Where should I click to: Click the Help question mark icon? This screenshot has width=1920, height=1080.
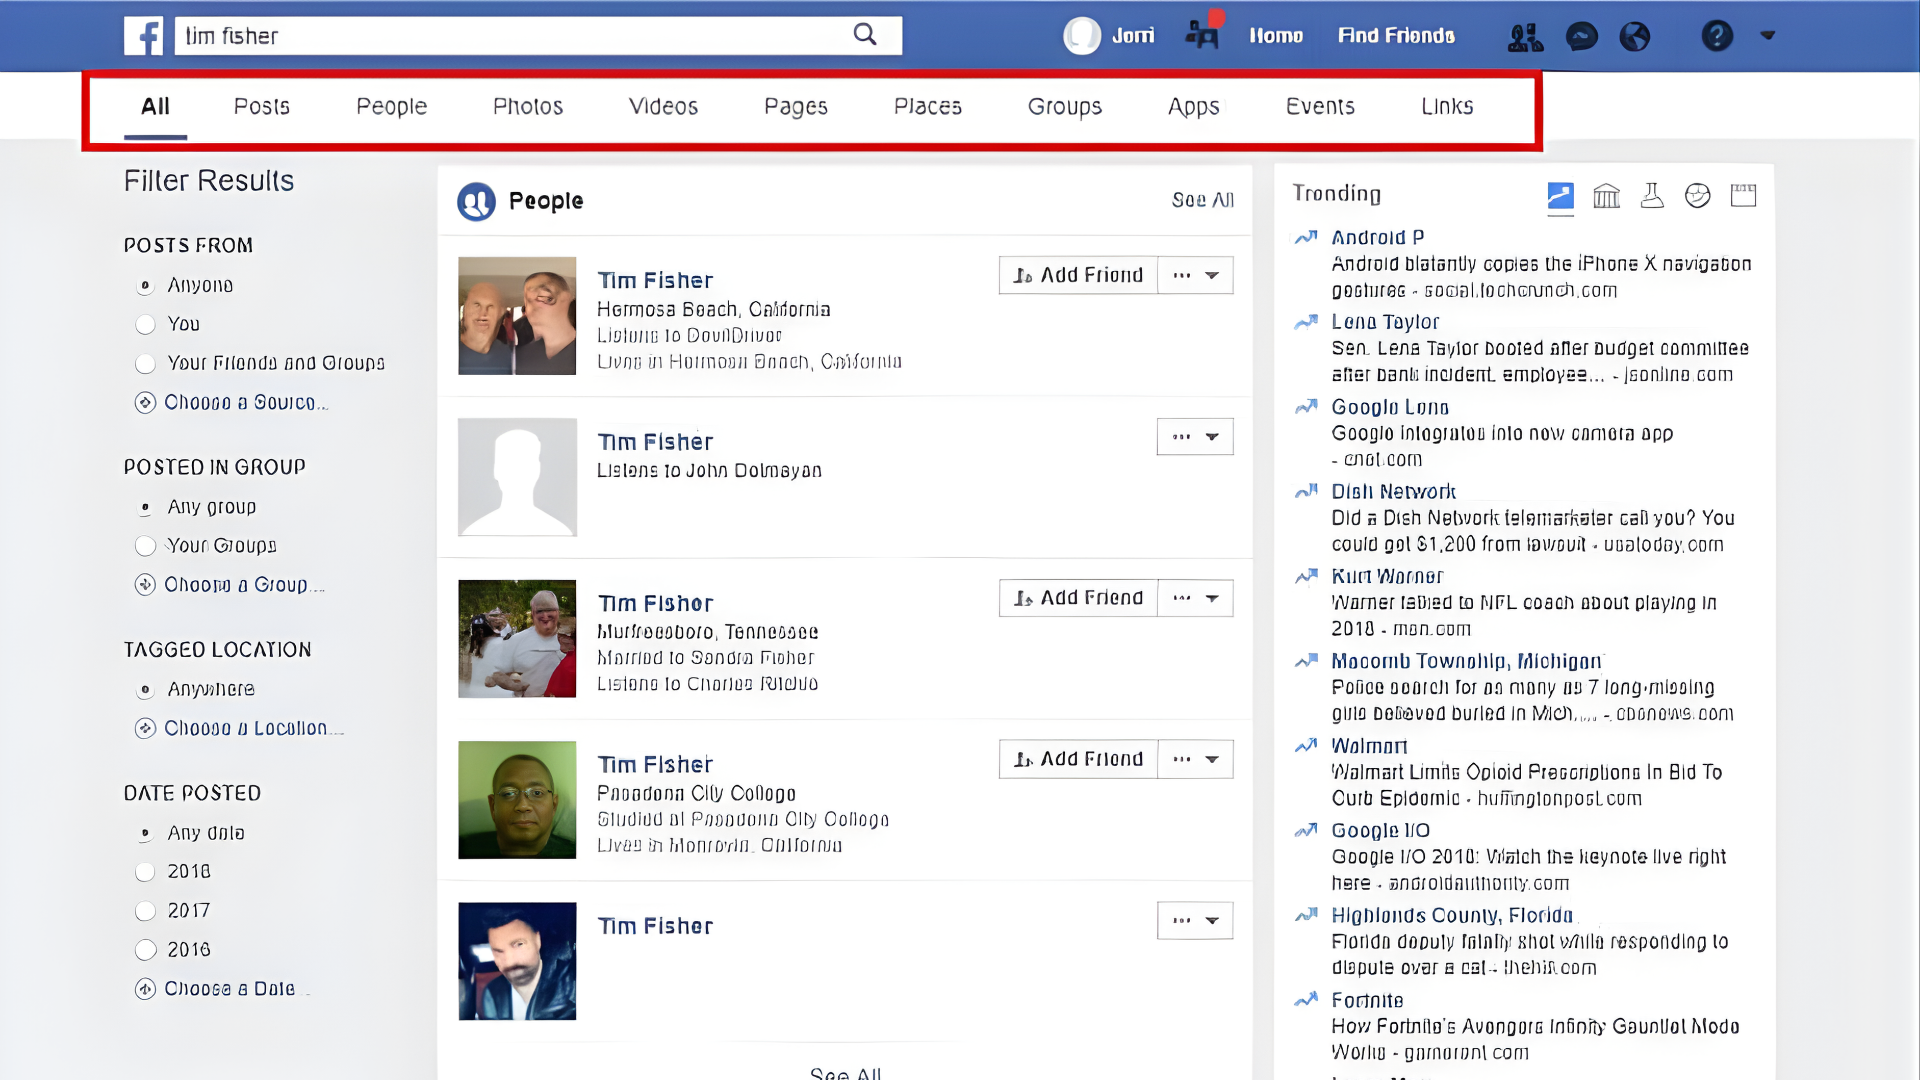1716,36
